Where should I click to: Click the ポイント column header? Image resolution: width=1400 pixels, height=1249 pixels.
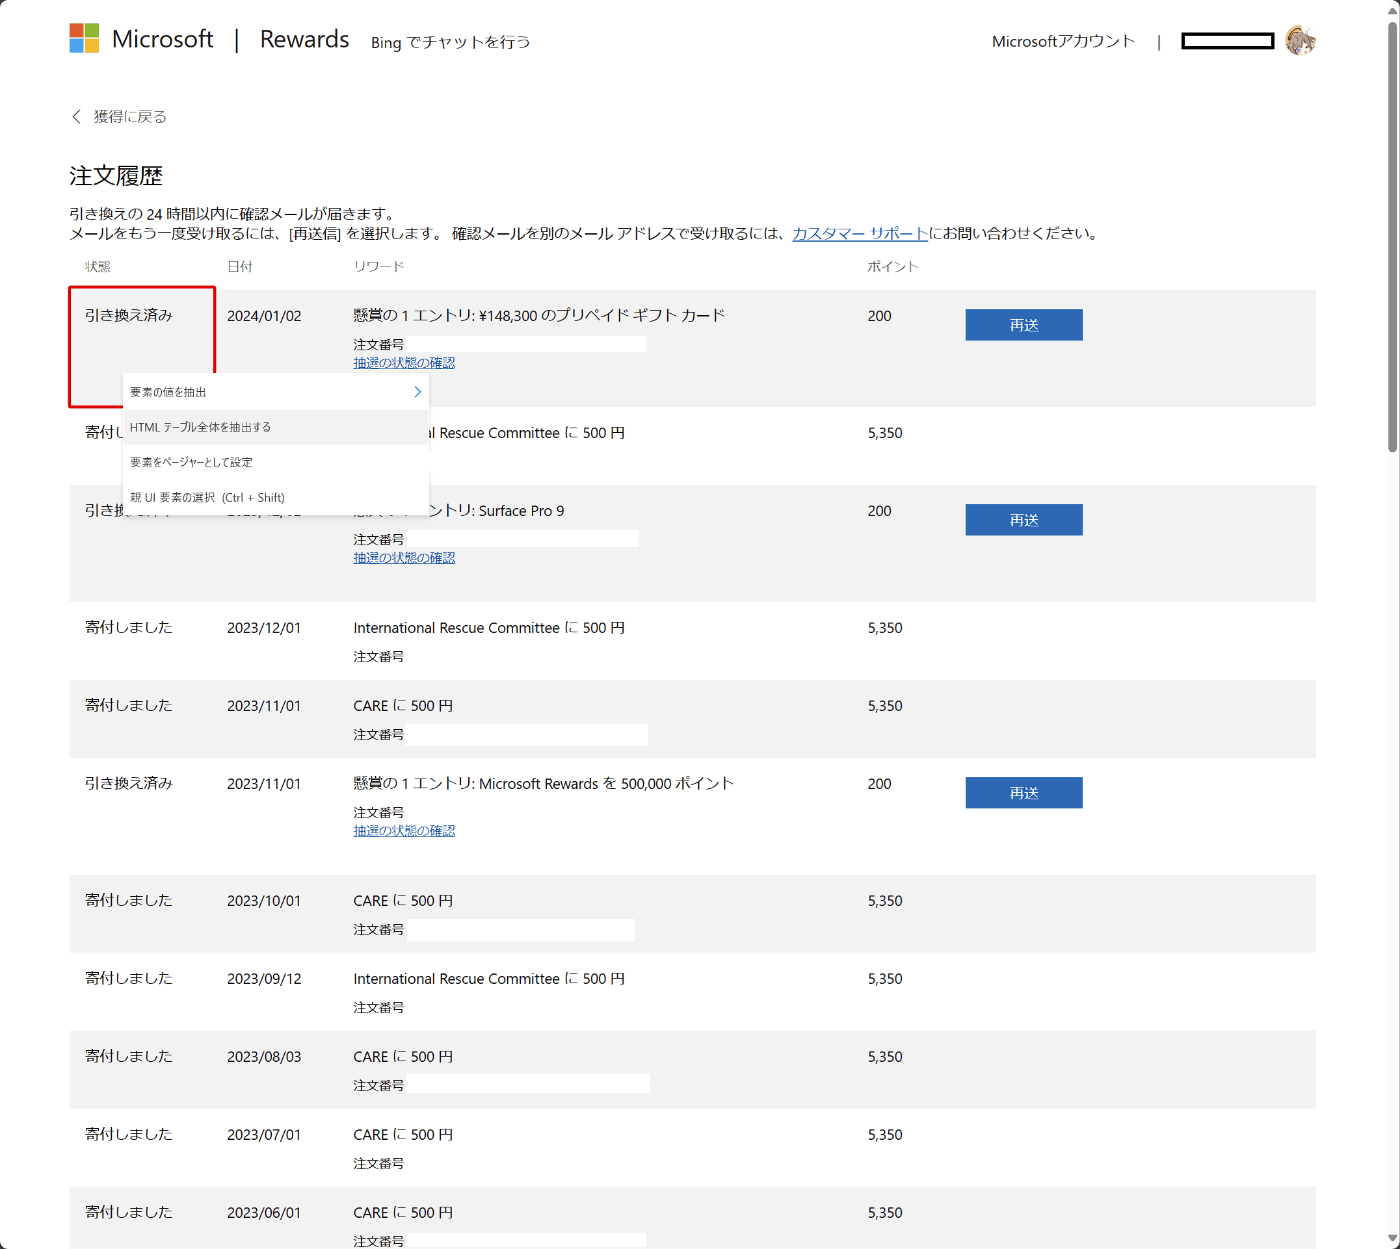[x=893, y=267]
